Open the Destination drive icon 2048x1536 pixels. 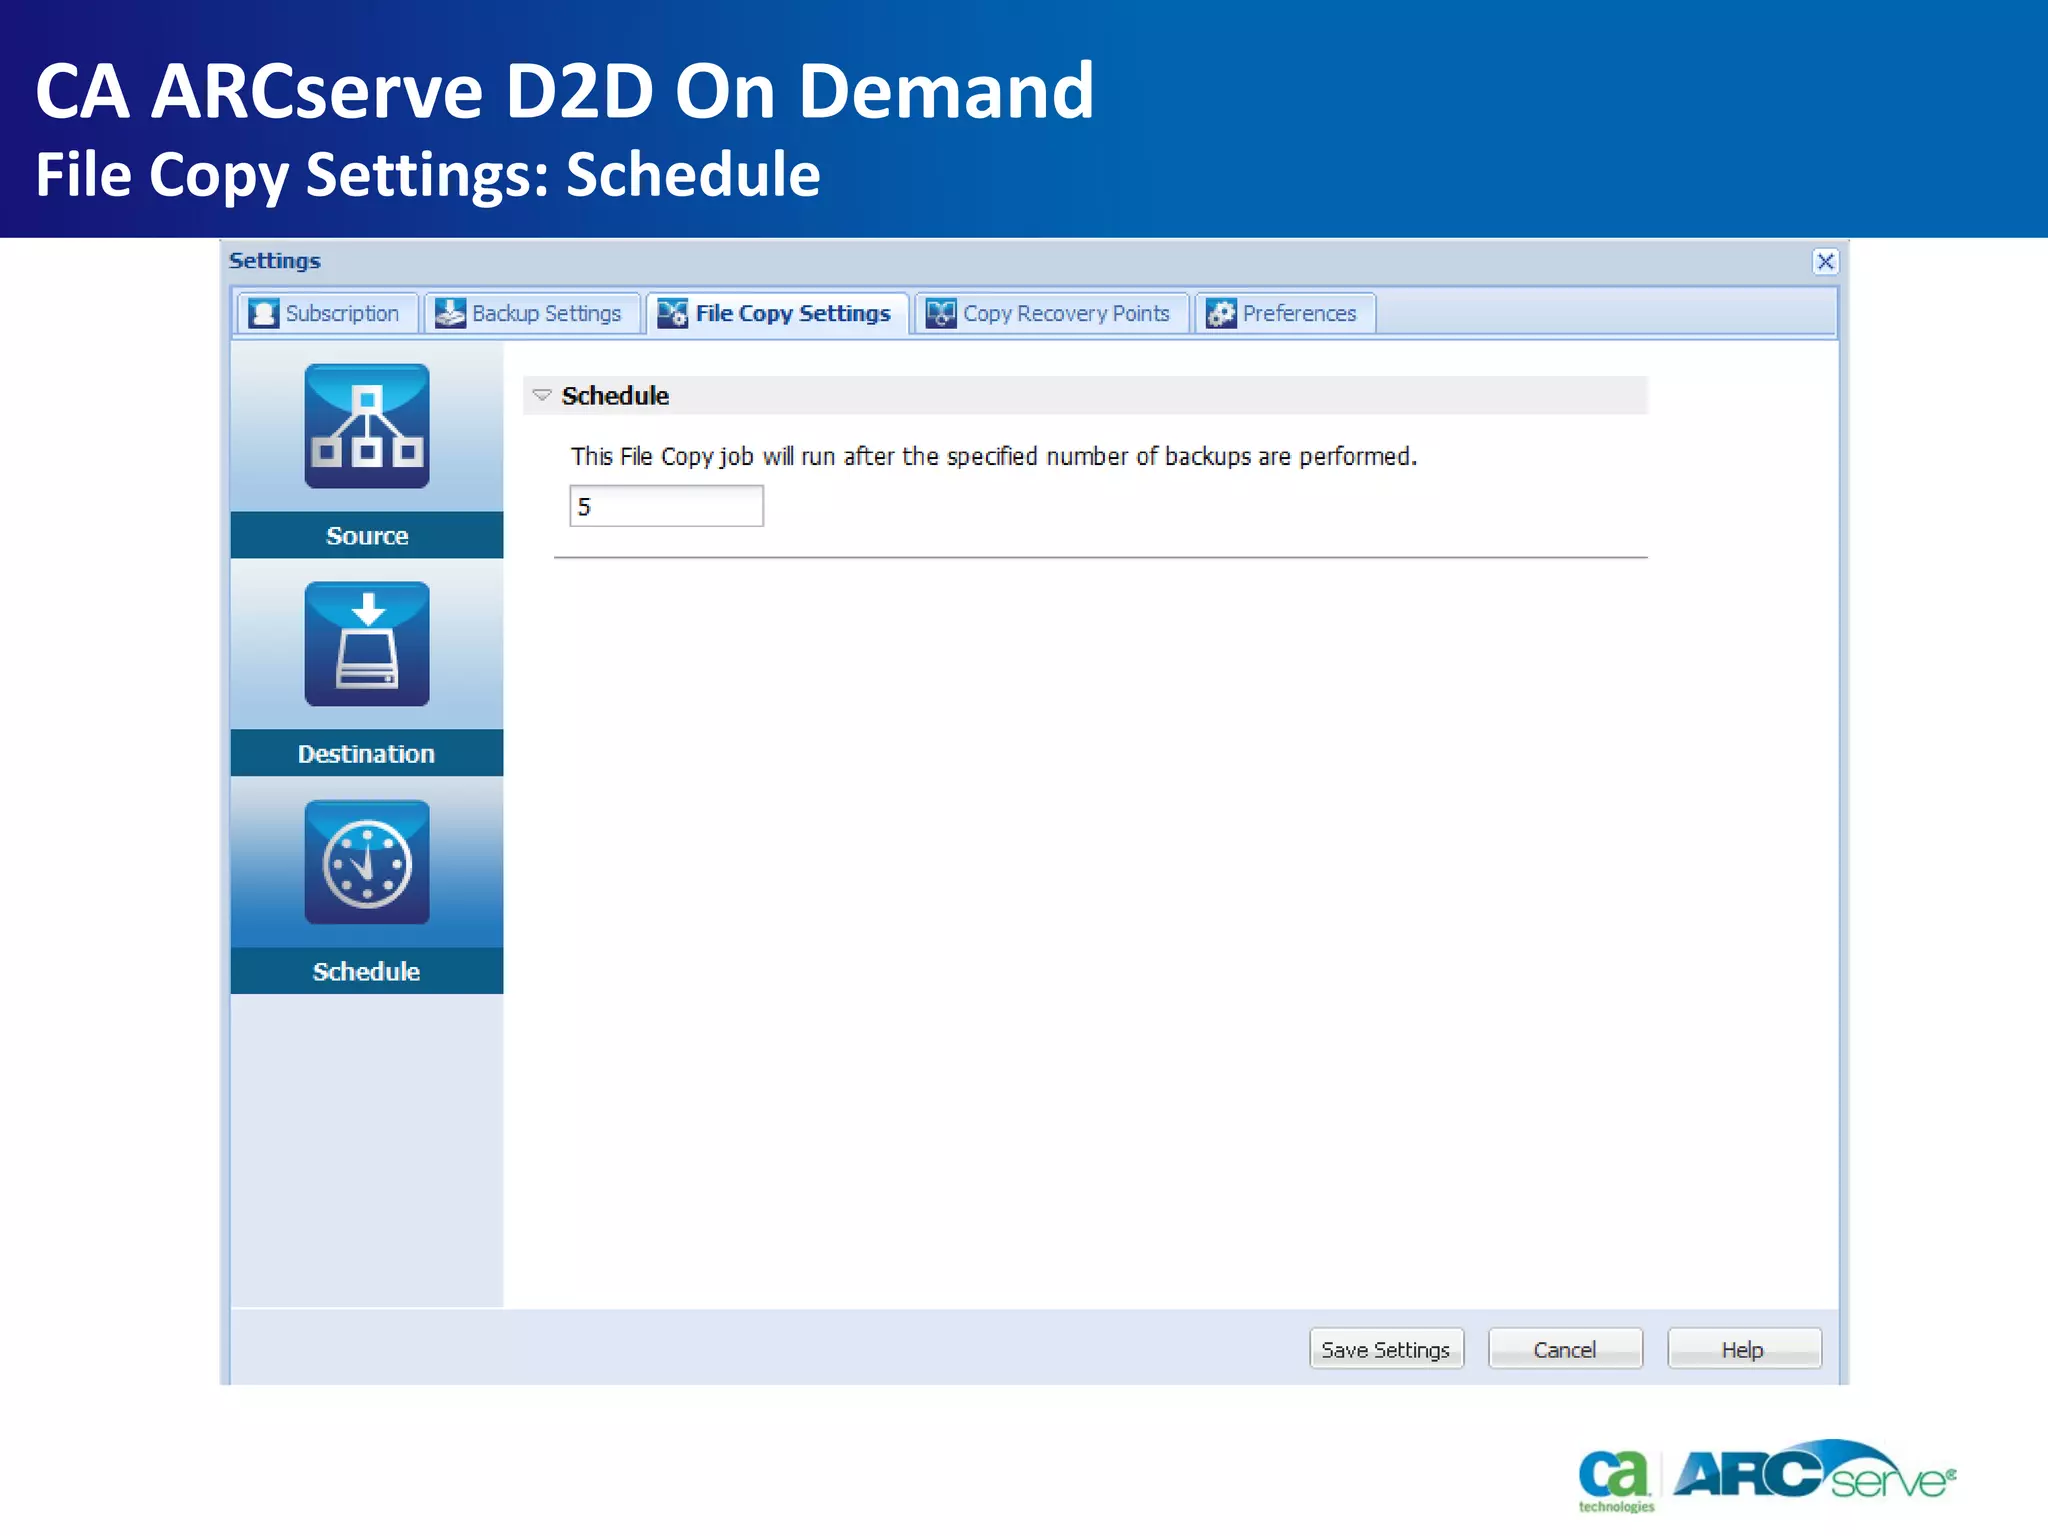coord(367,644)
